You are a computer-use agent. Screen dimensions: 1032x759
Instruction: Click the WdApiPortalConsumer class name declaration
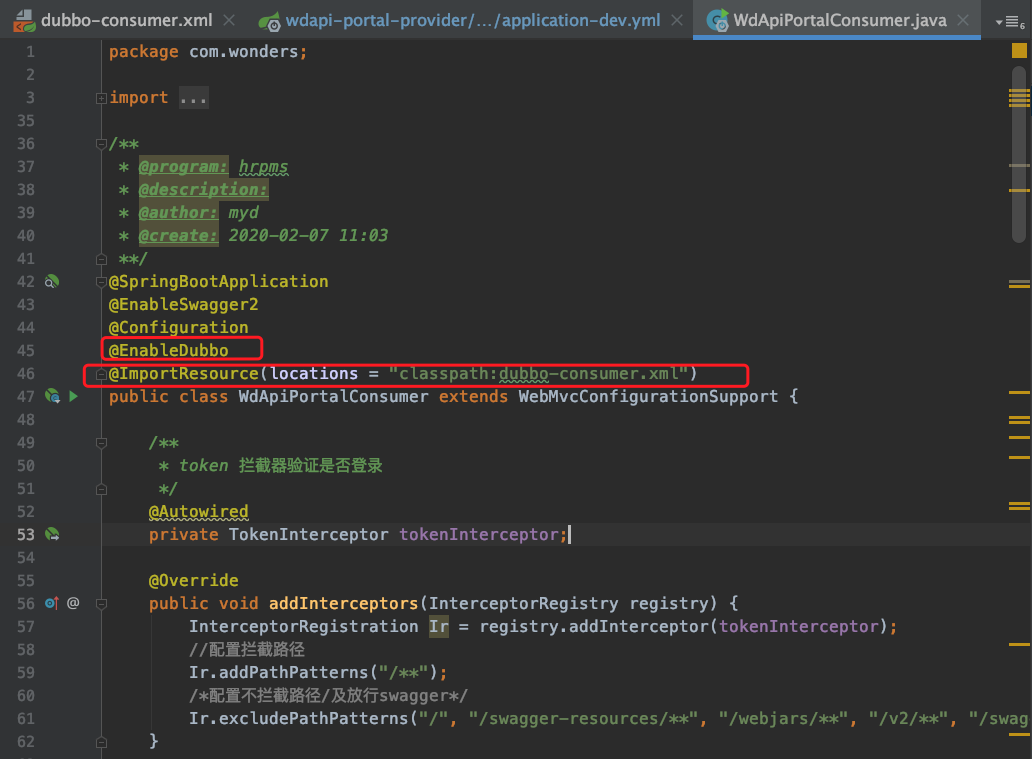[333, 396]
